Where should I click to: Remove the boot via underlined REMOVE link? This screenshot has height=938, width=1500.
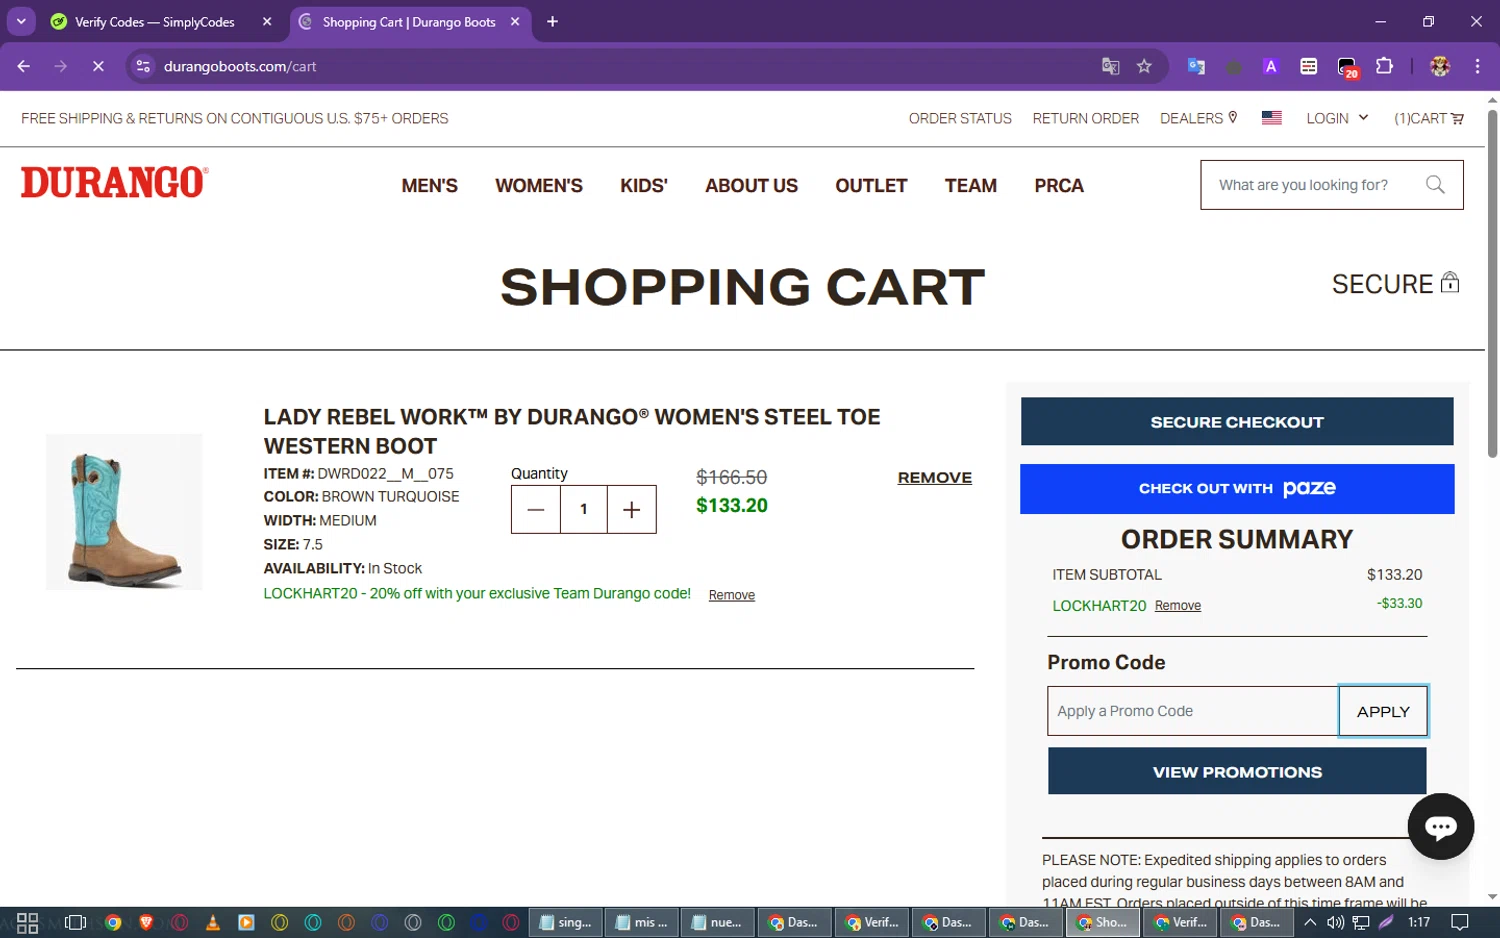click(934, 478)
